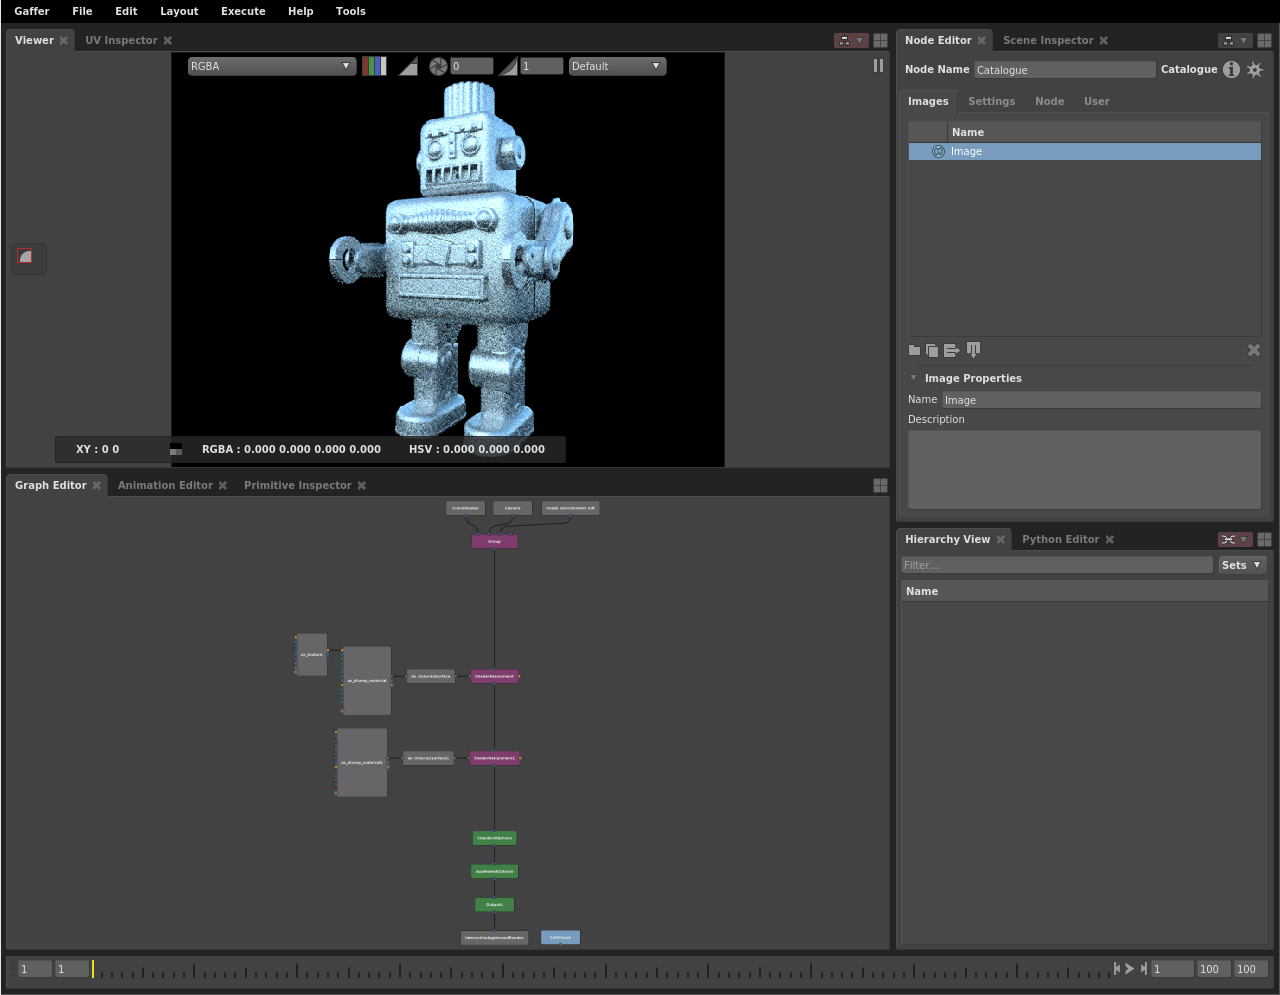
Task: Select the blue Catalogue node in graph
Action: pos(560,937)
